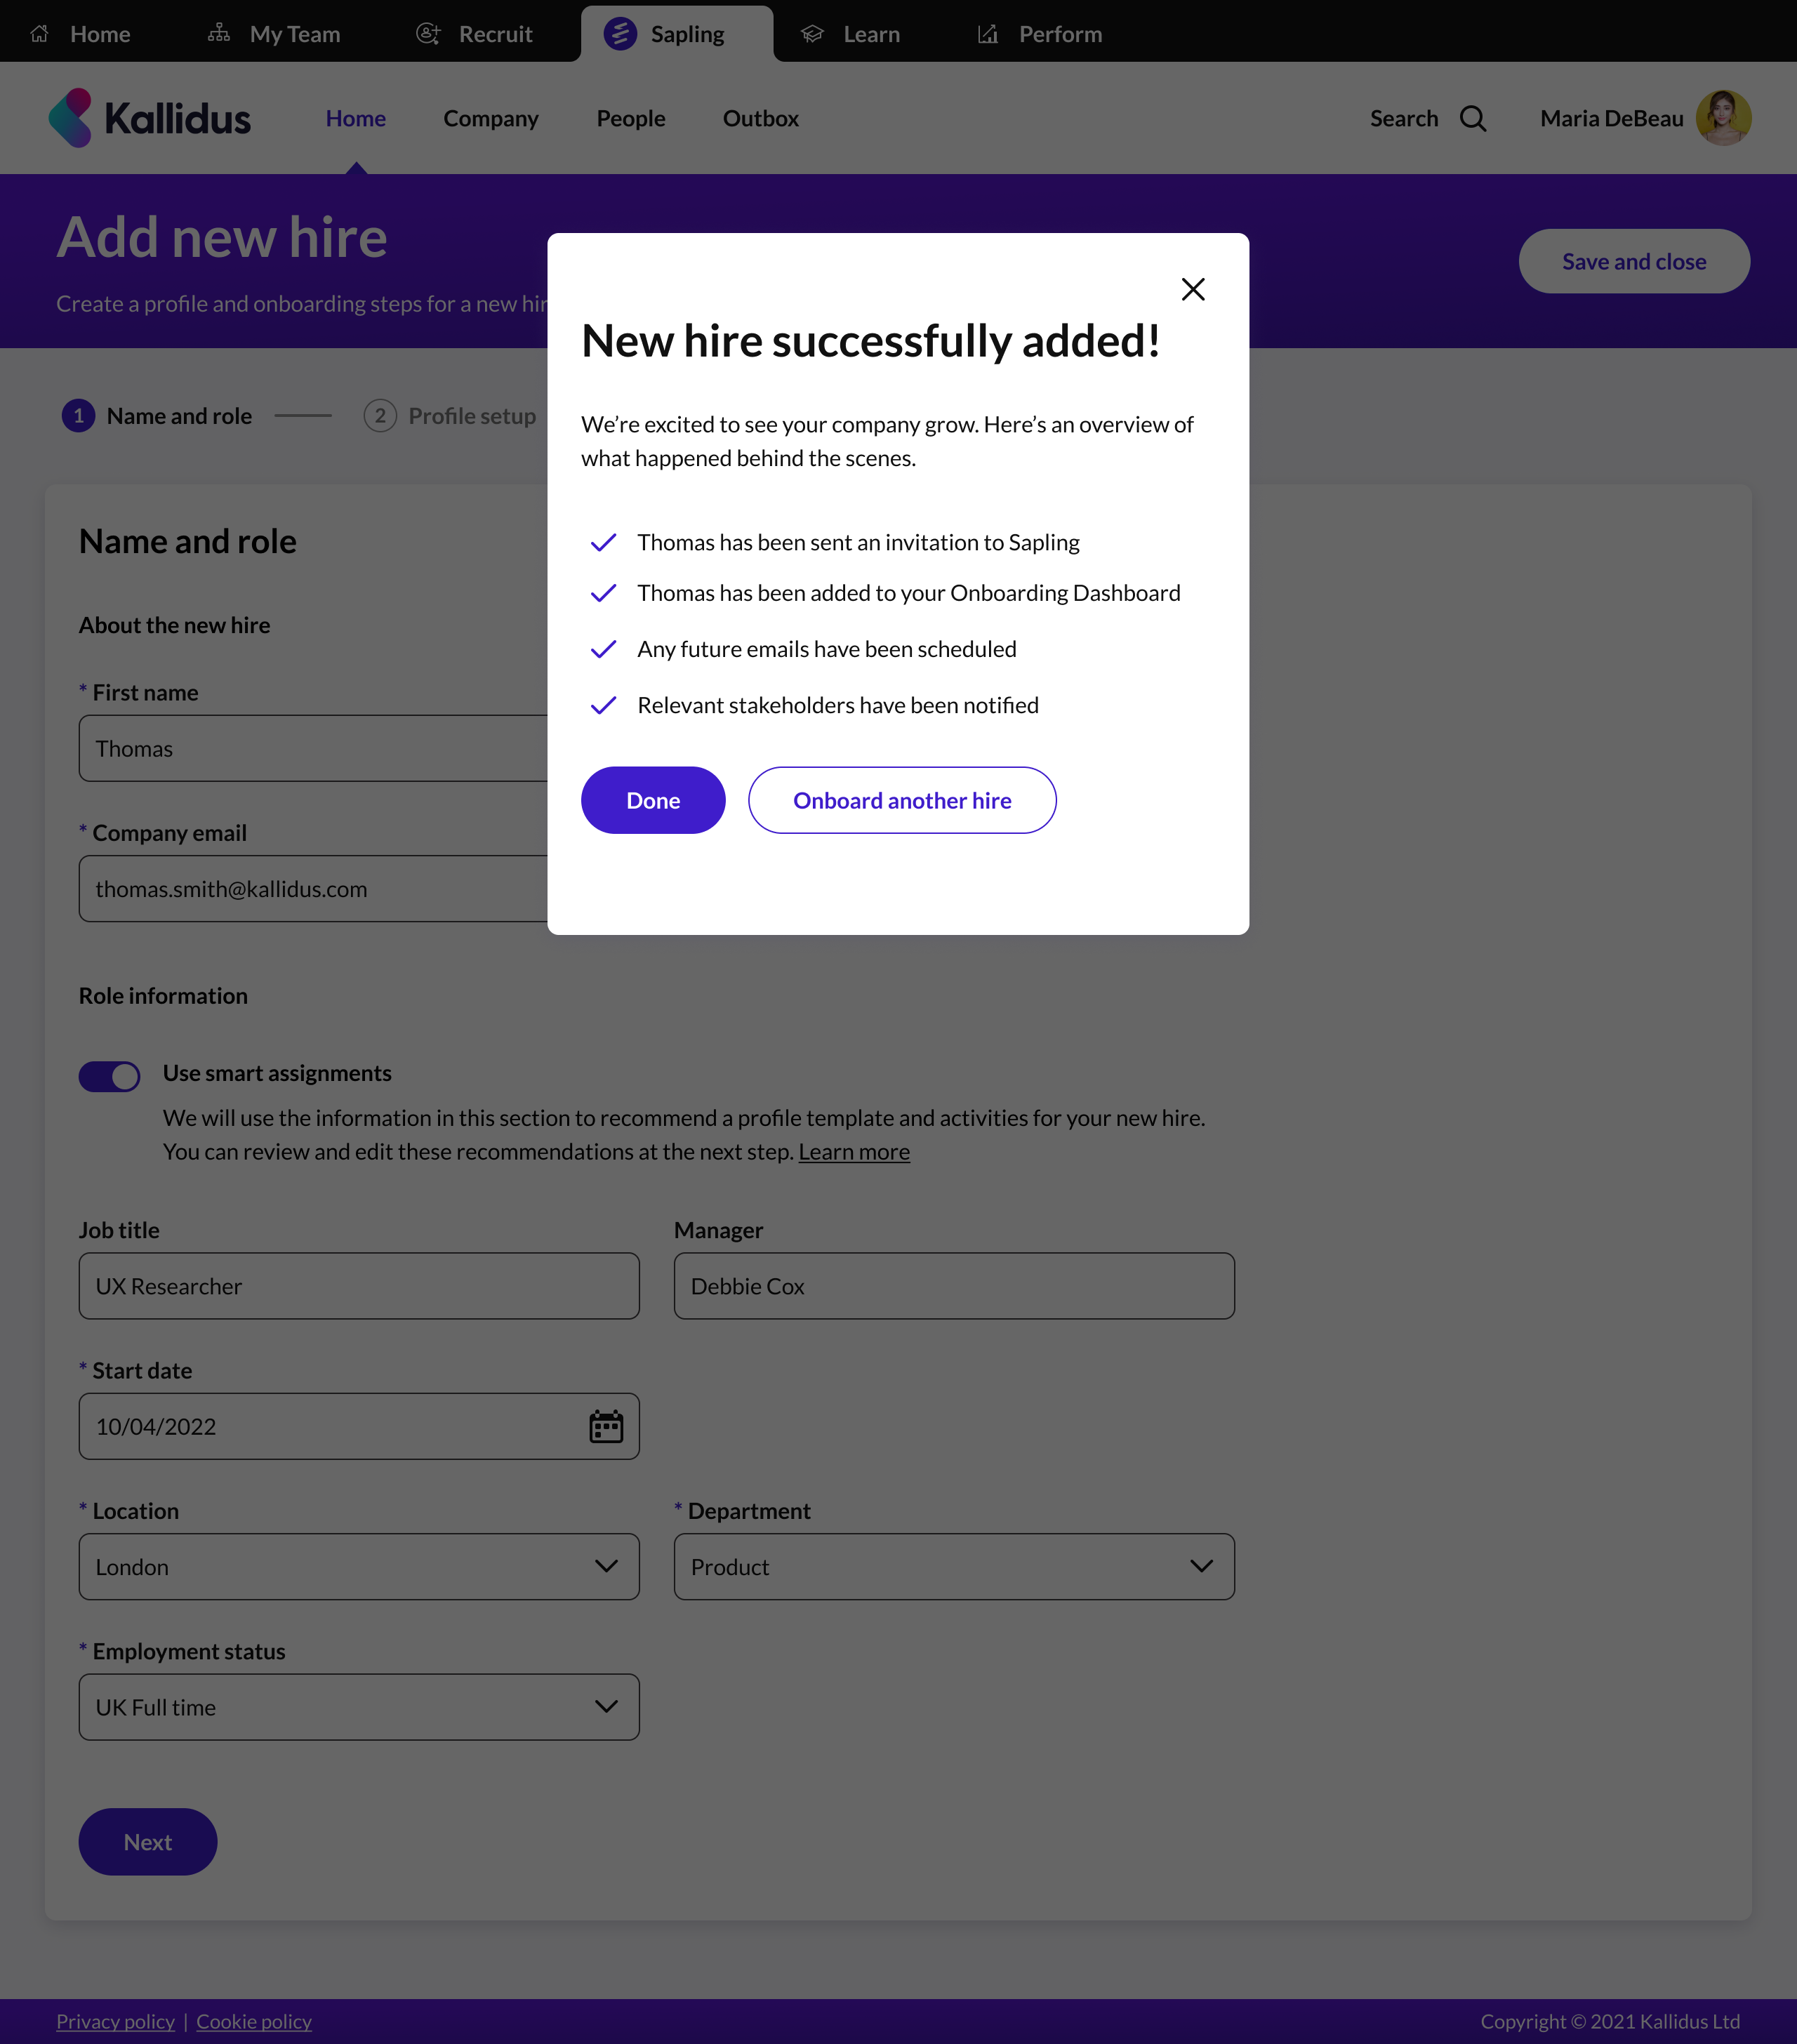Click the Kallidus logo
1797x2044 pixels.
point(150,118)
